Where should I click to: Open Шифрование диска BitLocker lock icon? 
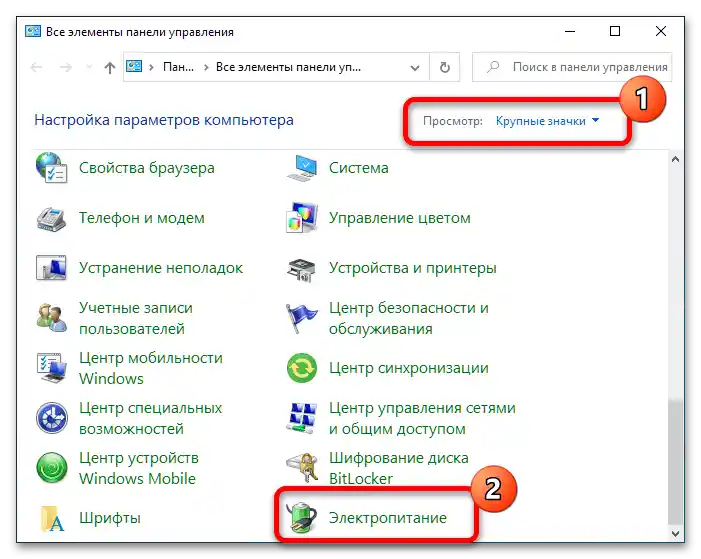tap(302, 467)
